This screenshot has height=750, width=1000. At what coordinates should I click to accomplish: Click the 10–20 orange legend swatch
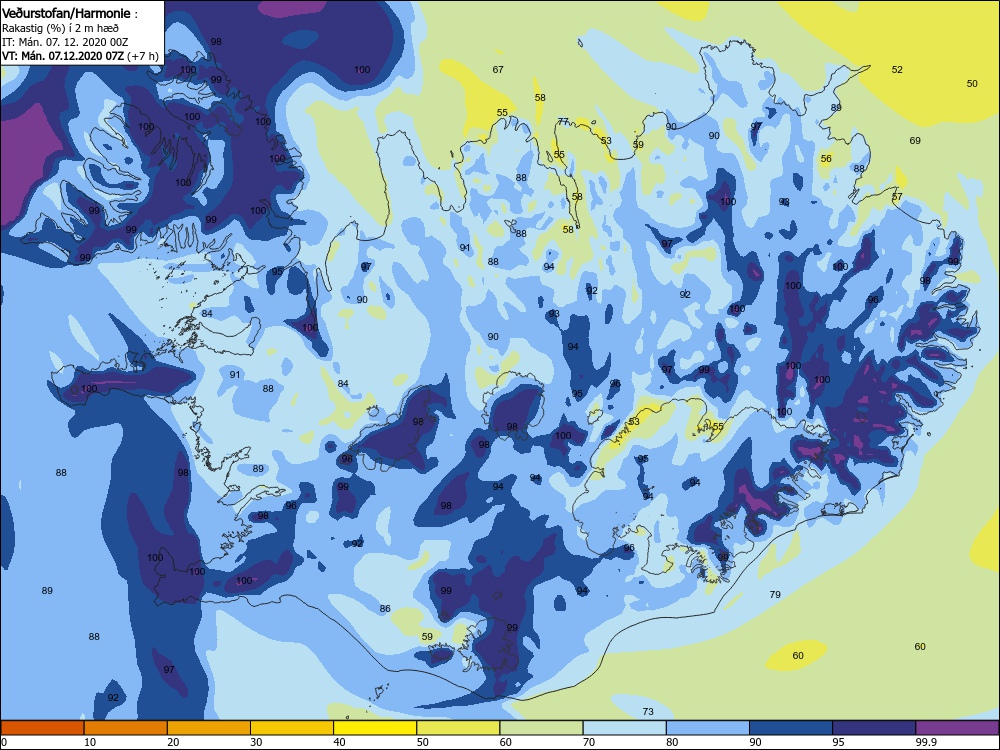point(126,728)
